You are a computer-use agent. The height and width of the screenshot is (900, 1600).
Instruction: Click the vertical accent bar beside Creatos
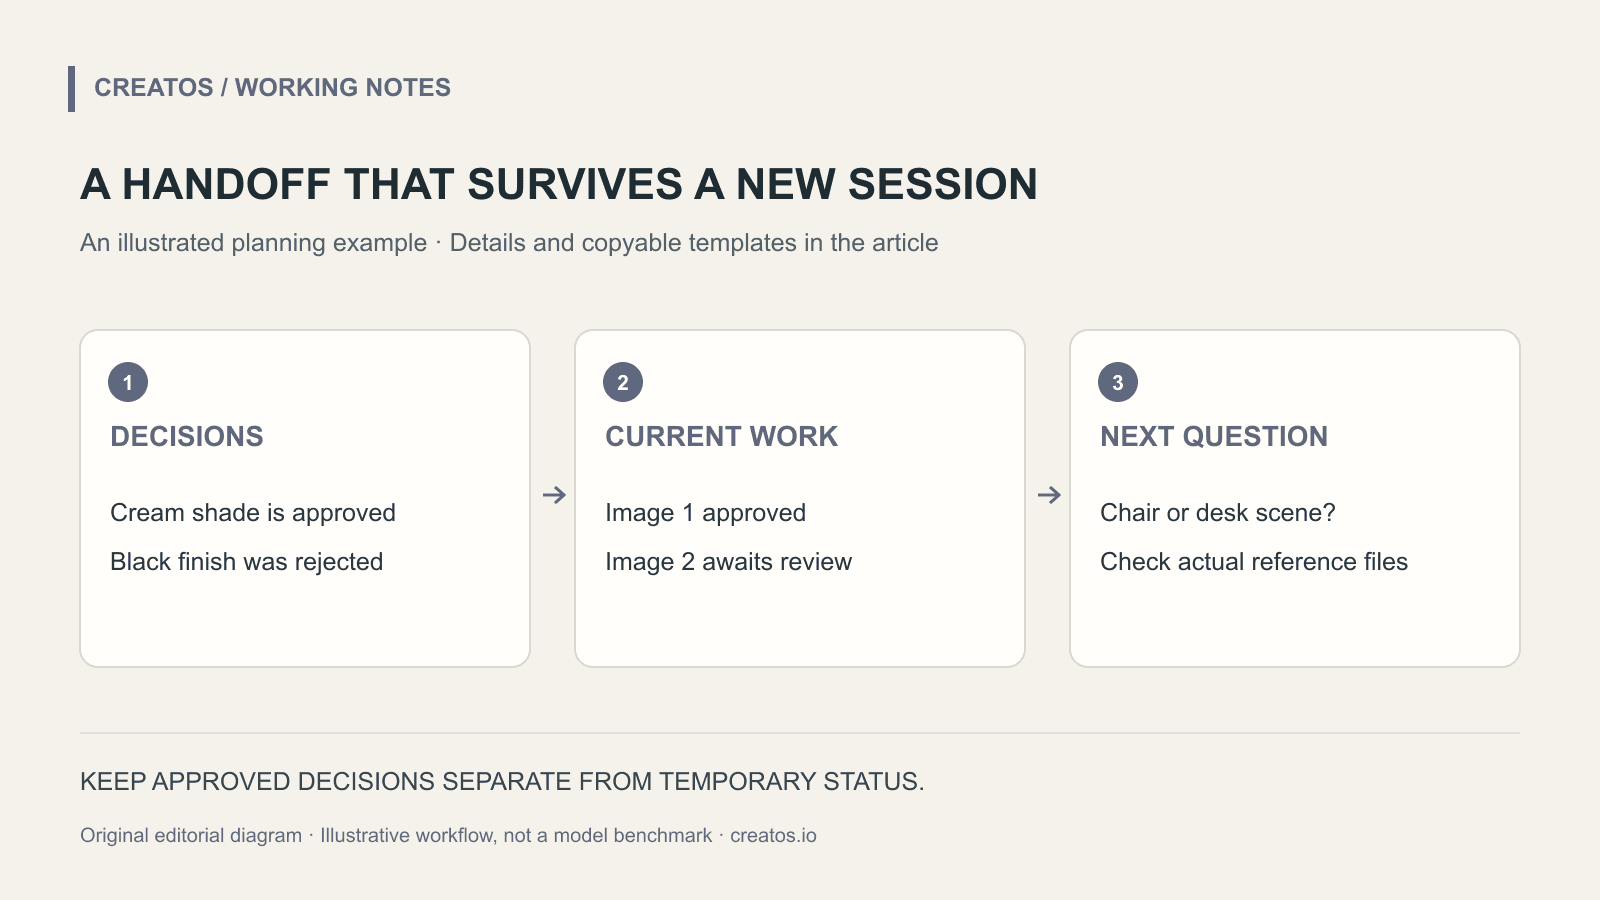point(72,89)
